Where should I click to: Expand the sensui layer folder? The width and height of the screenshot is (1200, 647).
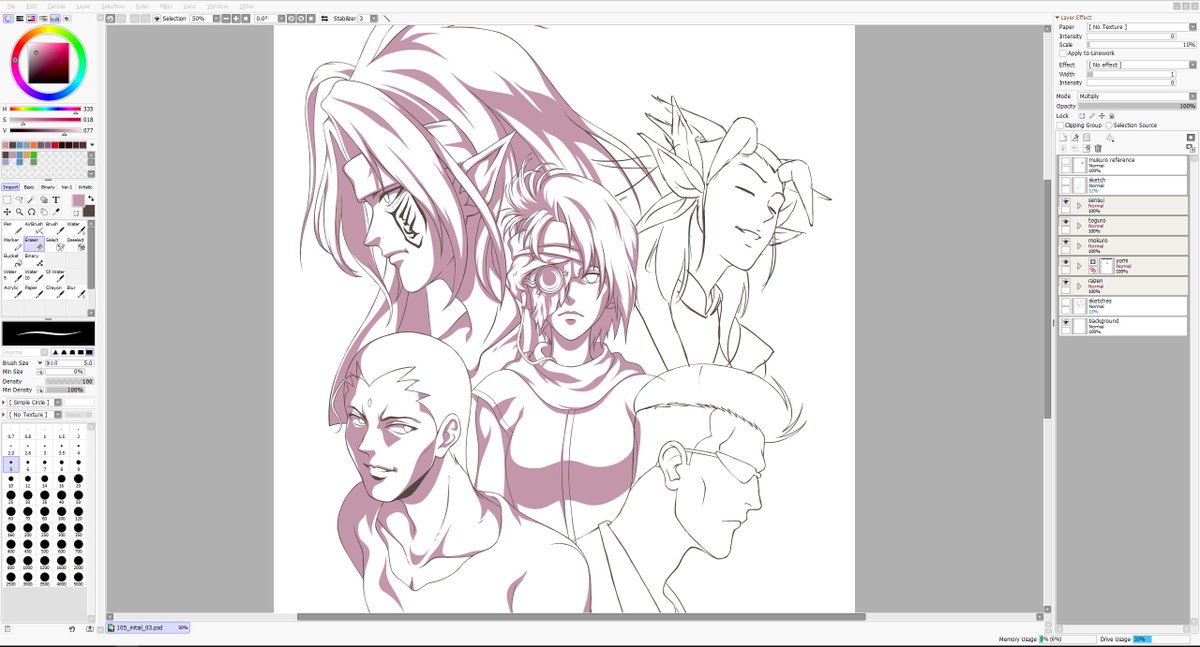click(x=1079, y=205)
